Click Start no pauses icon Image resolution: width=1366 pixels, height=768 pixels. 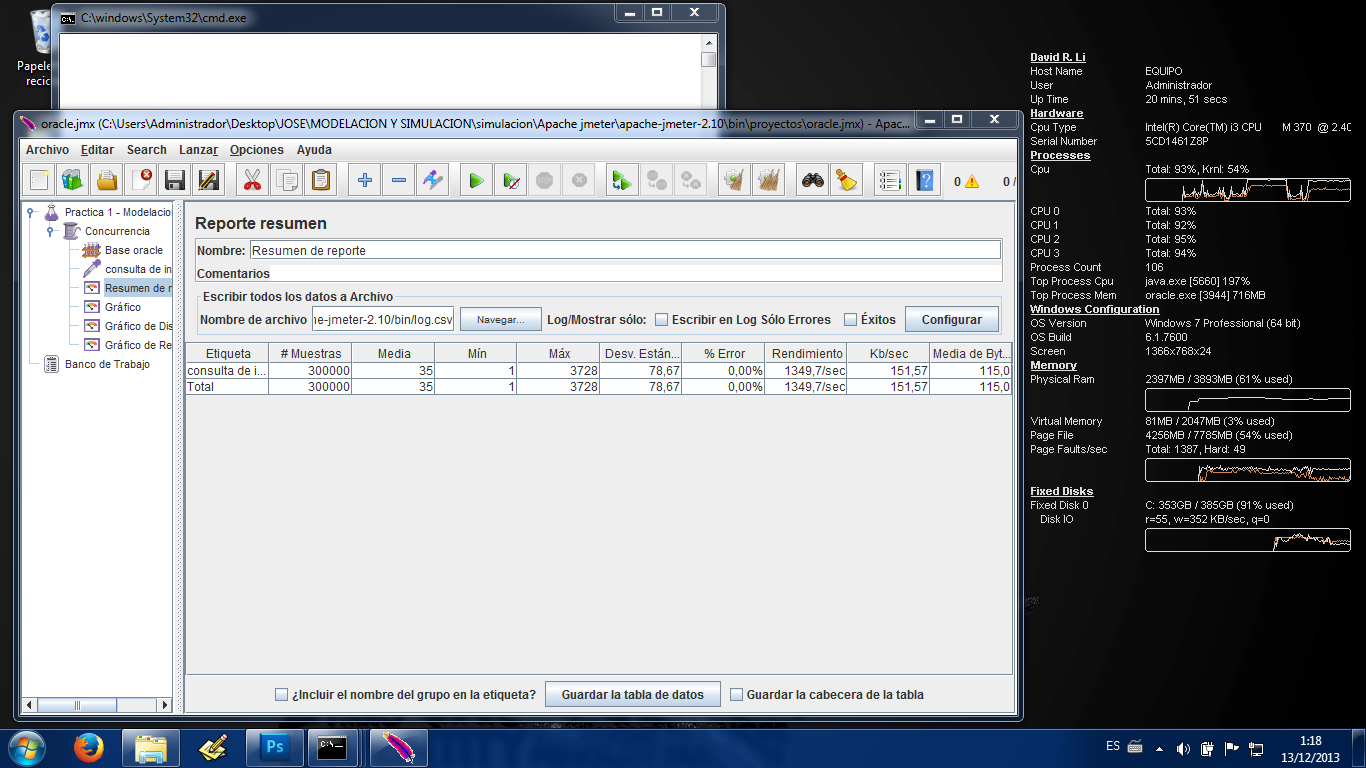coord(510,180)
